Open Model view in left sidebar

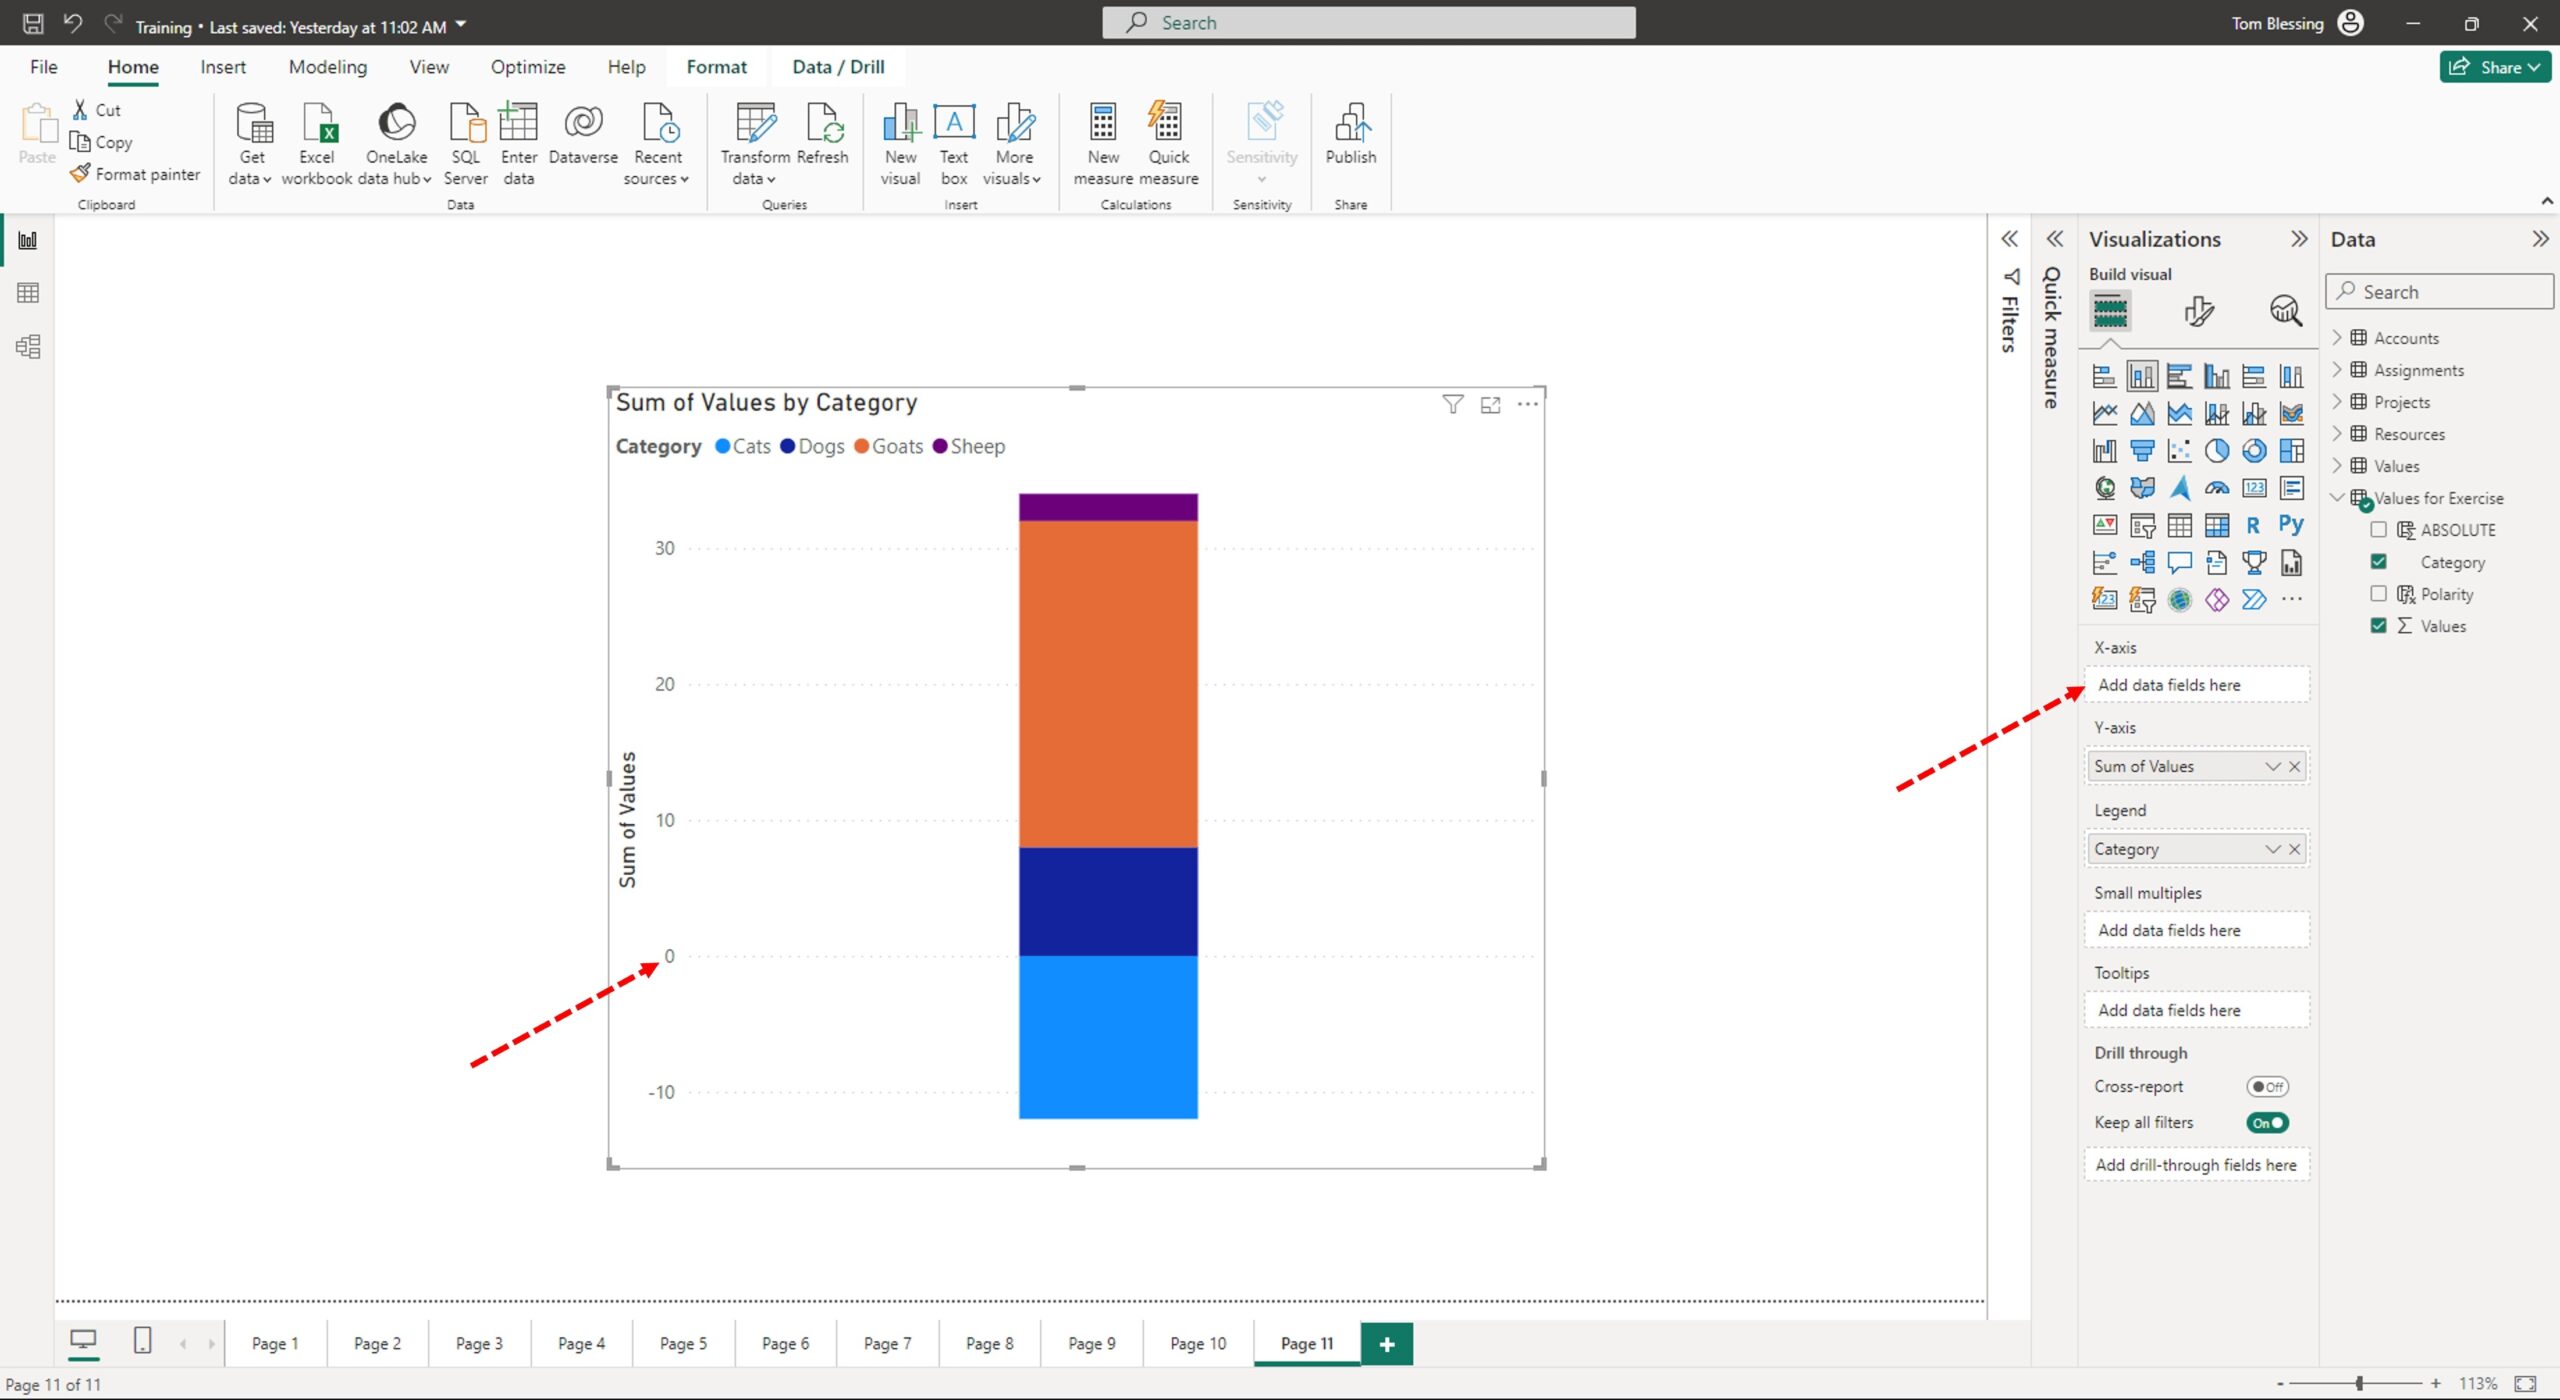coord(28,347)
